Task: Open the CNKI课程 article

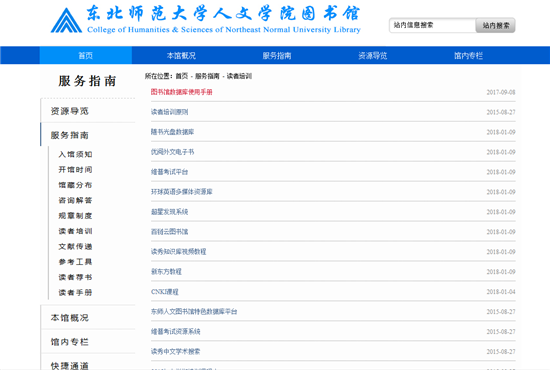Action: click(x=165, y=292)
